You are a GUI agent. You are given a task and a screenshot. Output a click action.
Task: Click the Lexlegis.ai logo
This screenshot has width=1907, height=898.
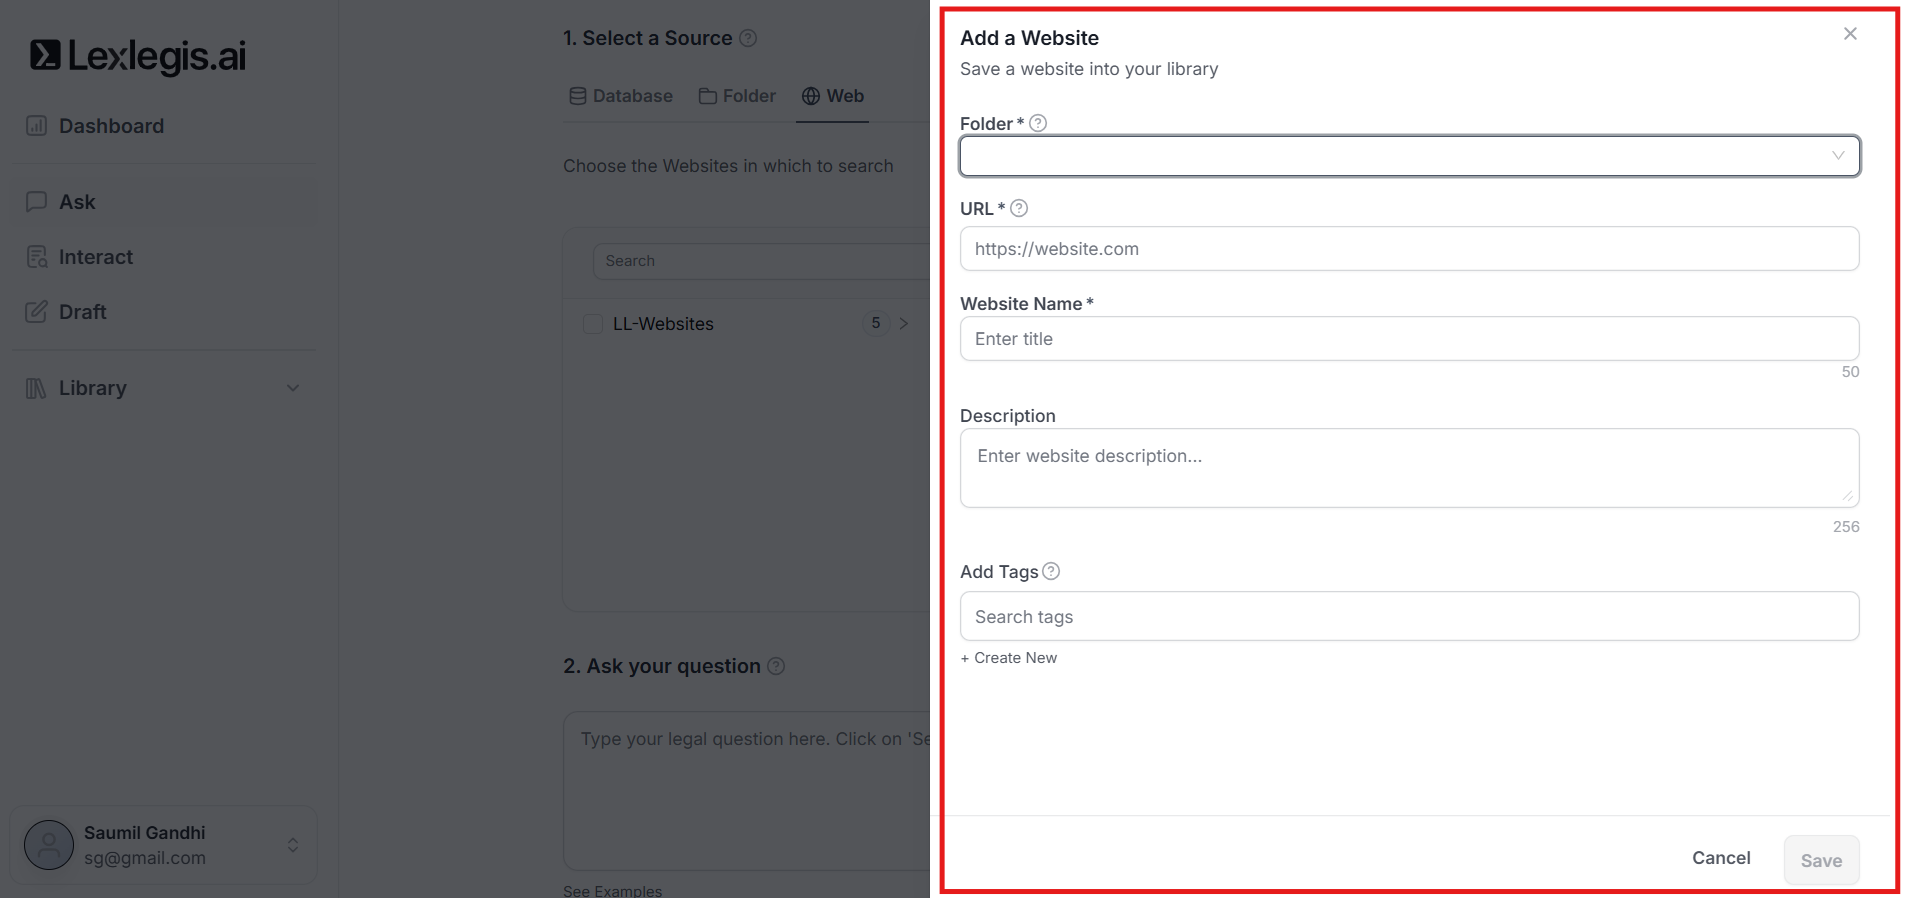[138, 56]
